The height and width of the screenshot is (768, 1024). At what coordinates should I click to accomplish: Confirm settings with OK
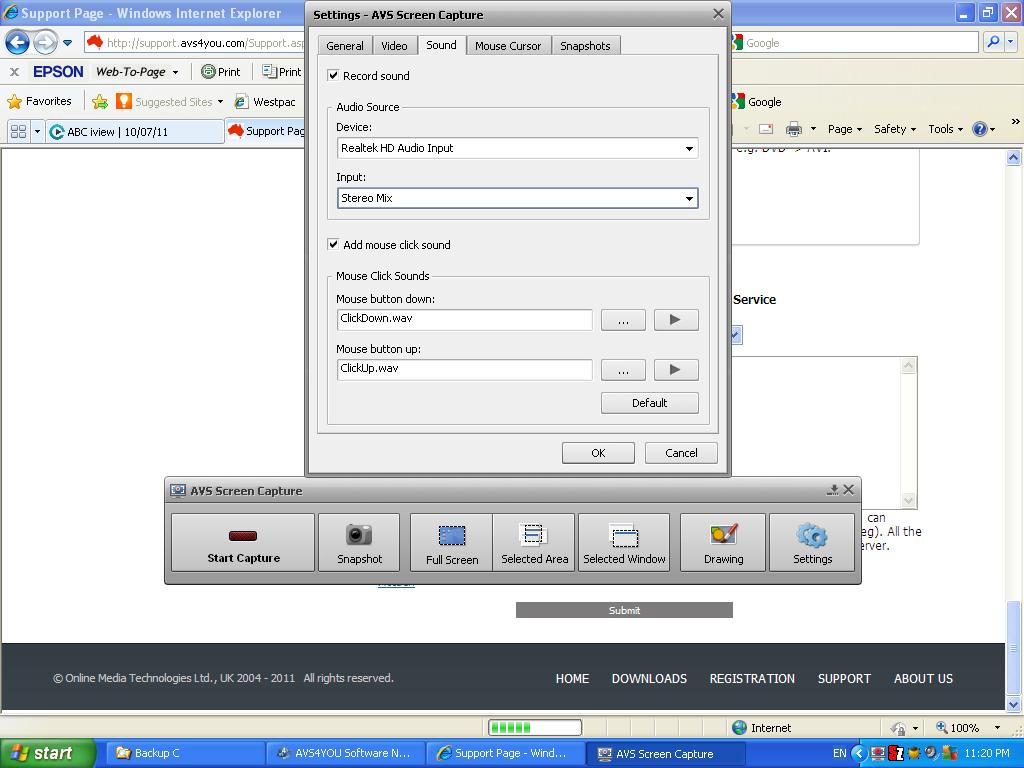[x=598, y=453]
